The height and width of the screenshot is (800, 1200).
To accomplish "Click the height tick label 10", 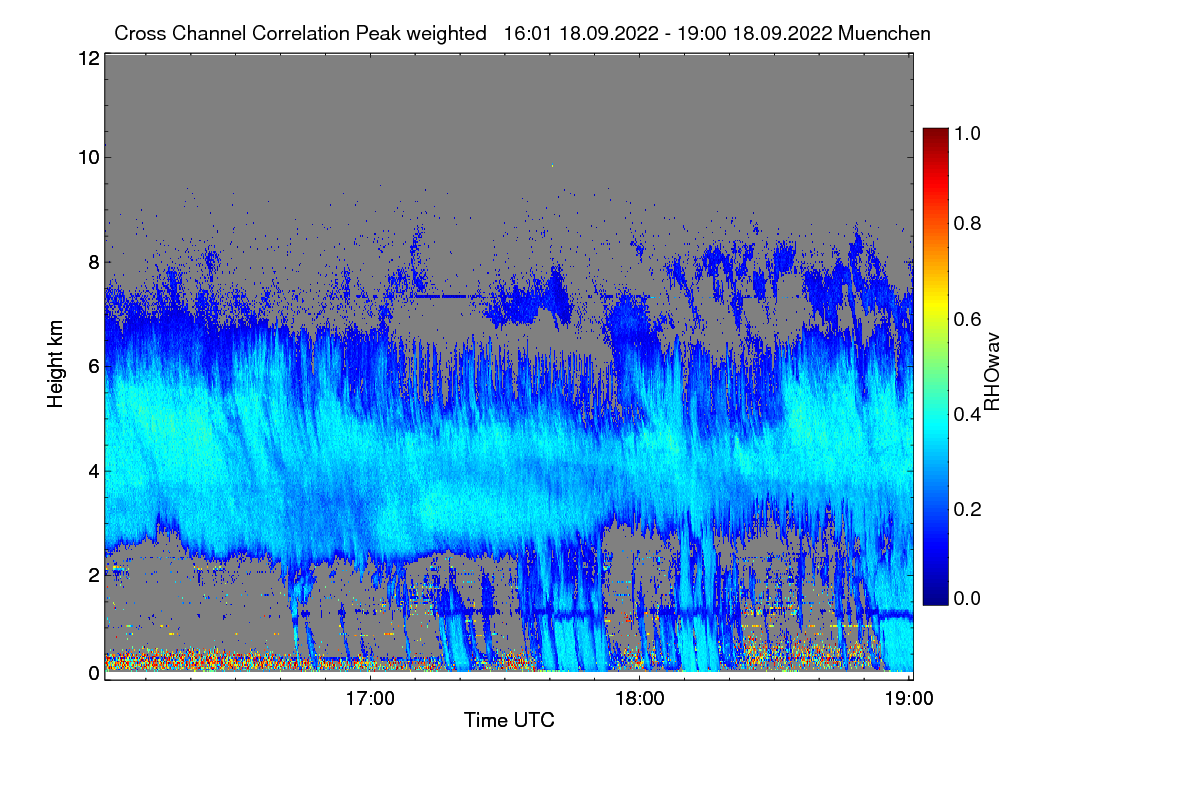I will point(88,157).
